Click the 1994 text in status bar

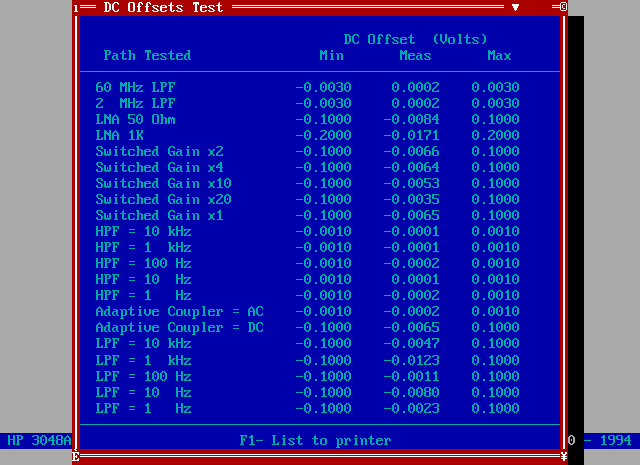pos(616,441)
